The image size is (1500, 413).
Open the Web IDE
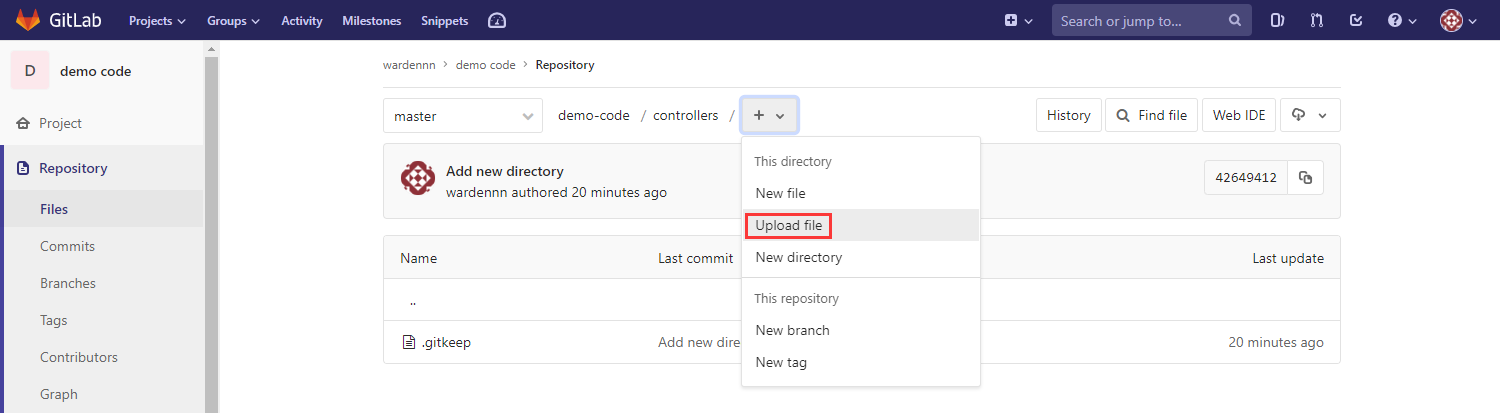(1239, 116)
